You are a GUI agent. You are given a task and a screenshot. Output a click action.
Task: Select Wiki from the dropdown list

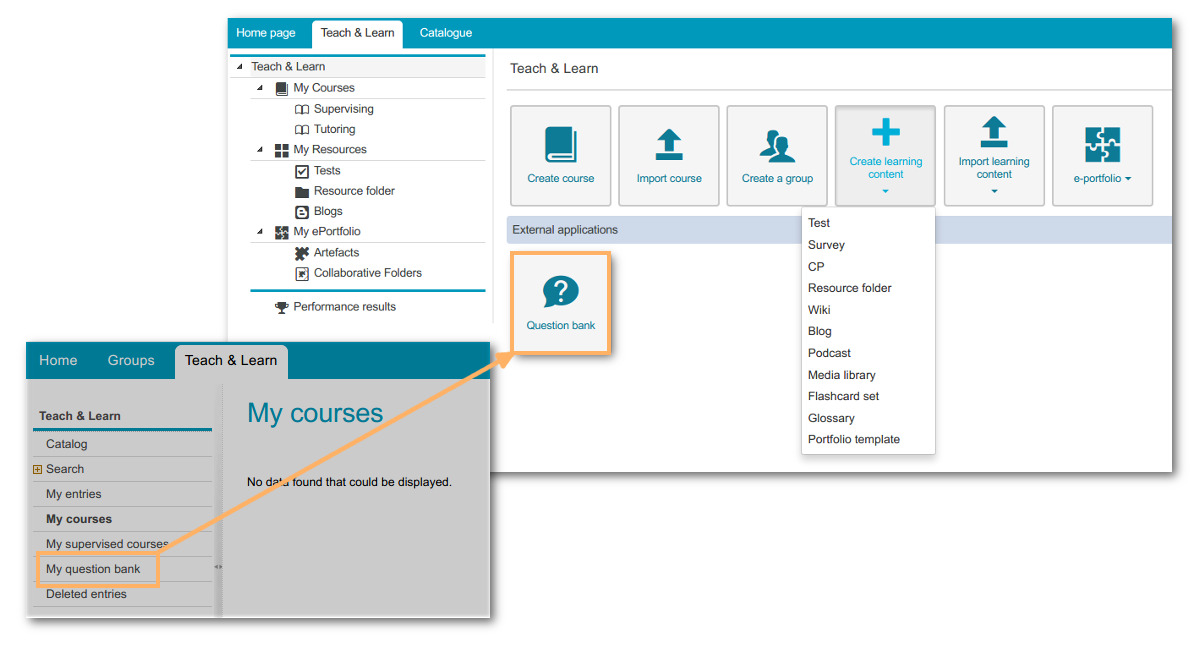819,310
